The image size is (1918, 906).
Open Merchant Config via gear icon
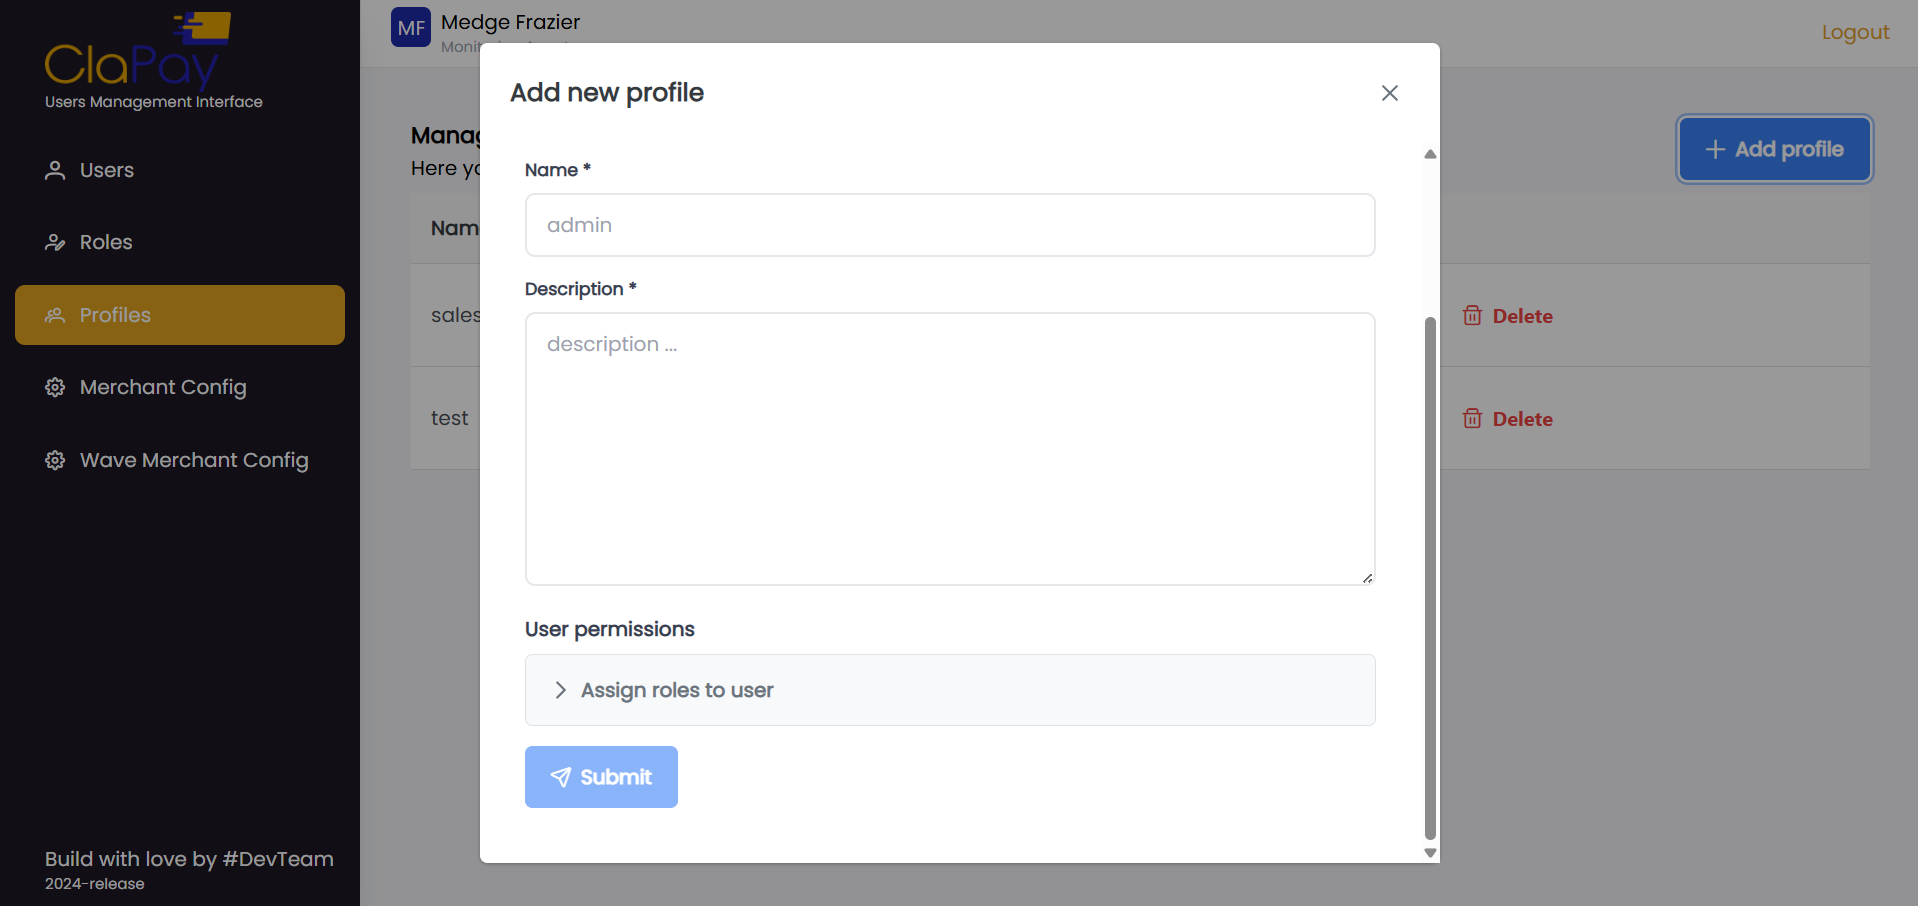pos(54,387)
